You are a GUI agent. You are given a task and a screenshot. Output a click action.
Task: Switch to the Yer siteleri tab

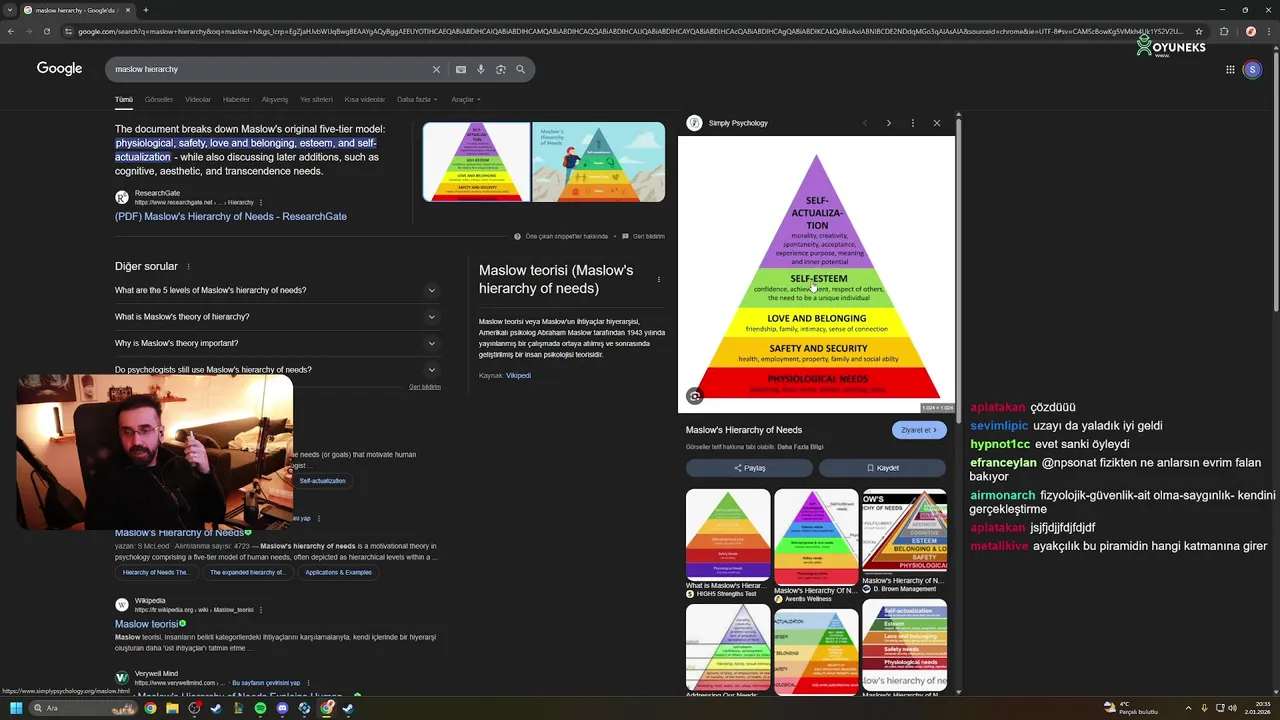tap(316, 100)
